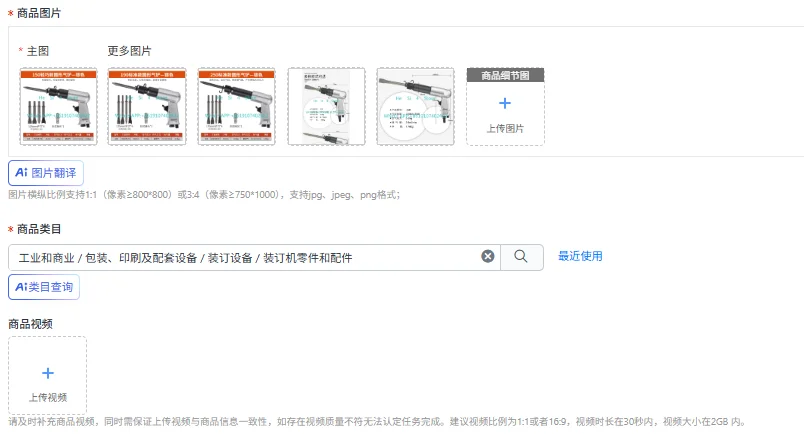
Task: Open 最近使用 recent categories link
Action: coord(580,256)
